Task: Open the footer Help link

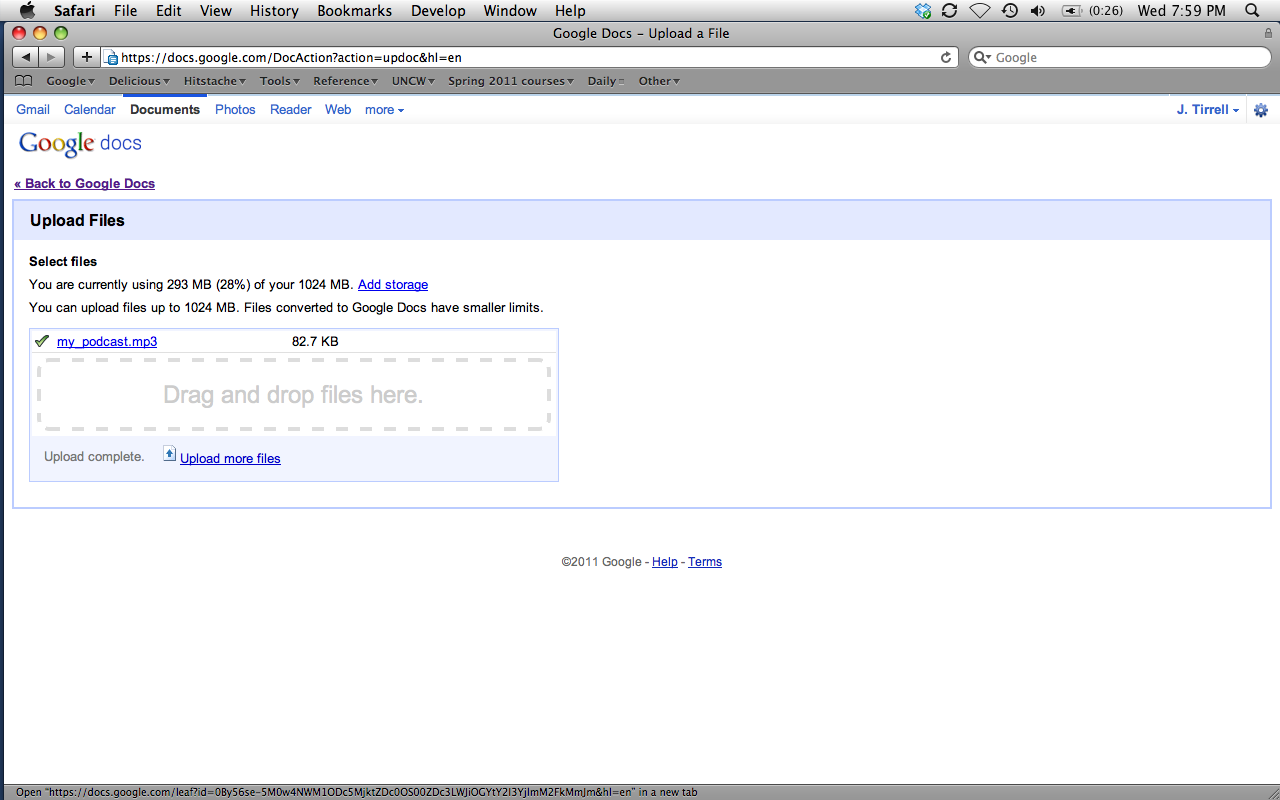Action: [665, 562]
